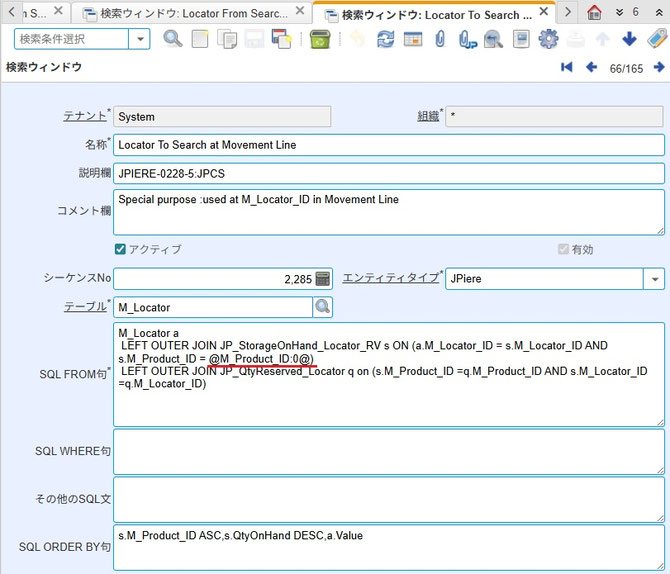Go to detail record with down arrow

pos(629,39)
